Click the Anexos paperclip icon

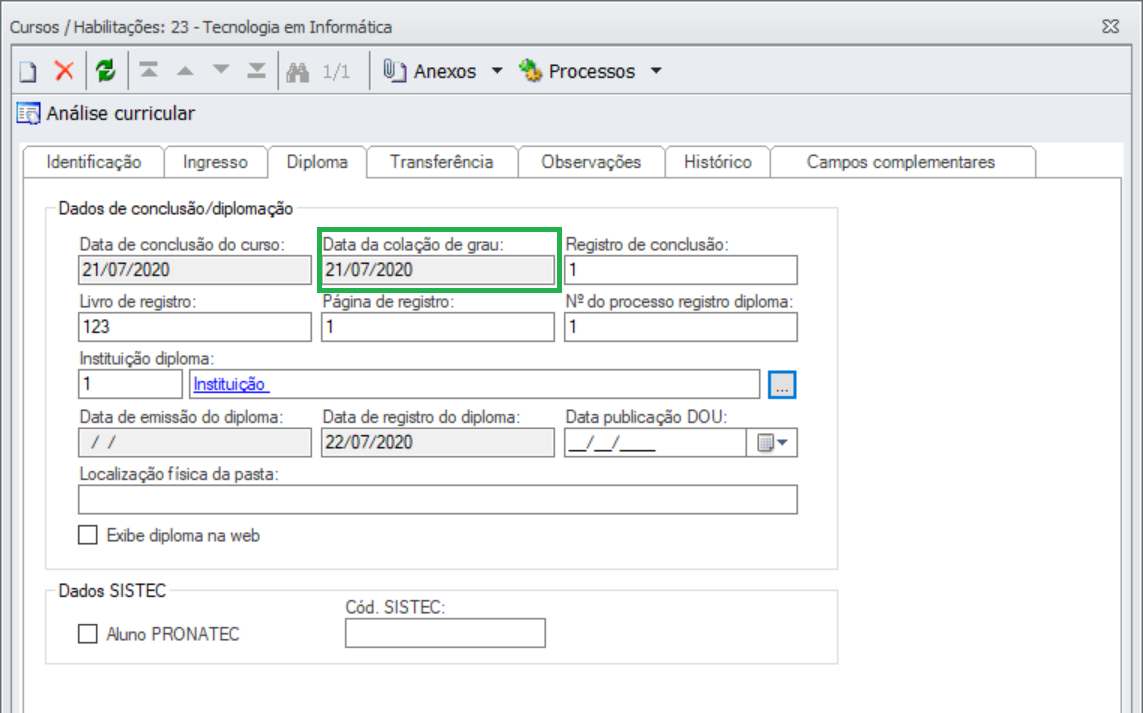pos(394,71)
